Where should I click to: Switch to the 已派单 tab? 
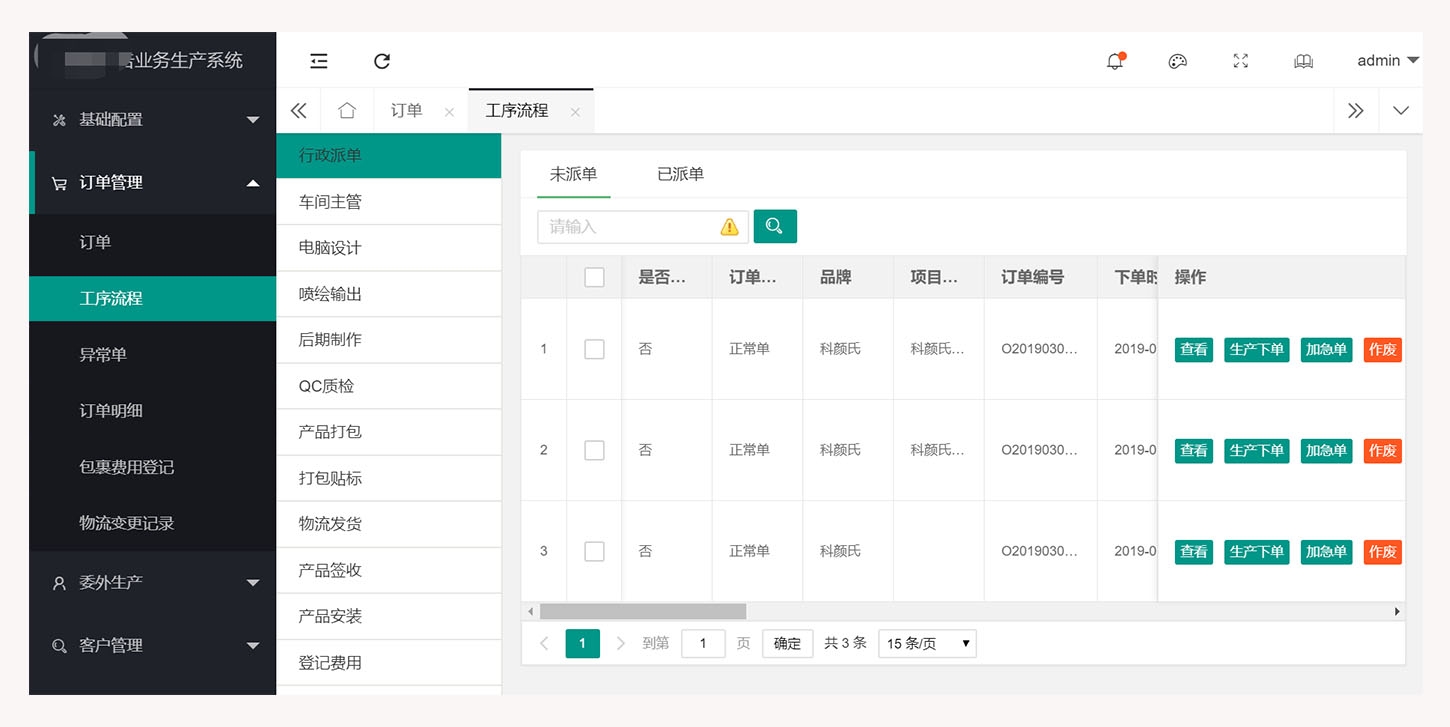coord(680,174)
